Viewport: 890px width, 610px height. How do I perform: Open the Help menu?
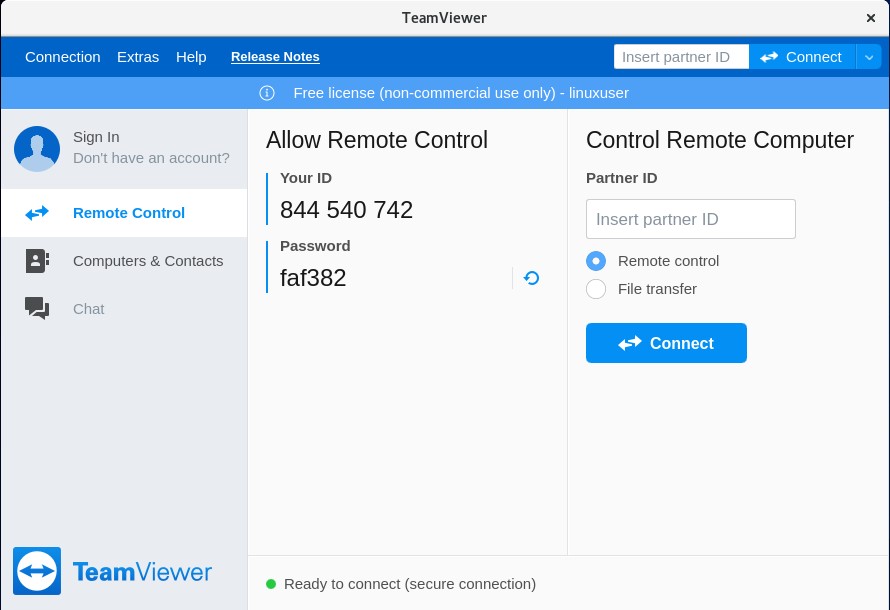click(191, 57)
